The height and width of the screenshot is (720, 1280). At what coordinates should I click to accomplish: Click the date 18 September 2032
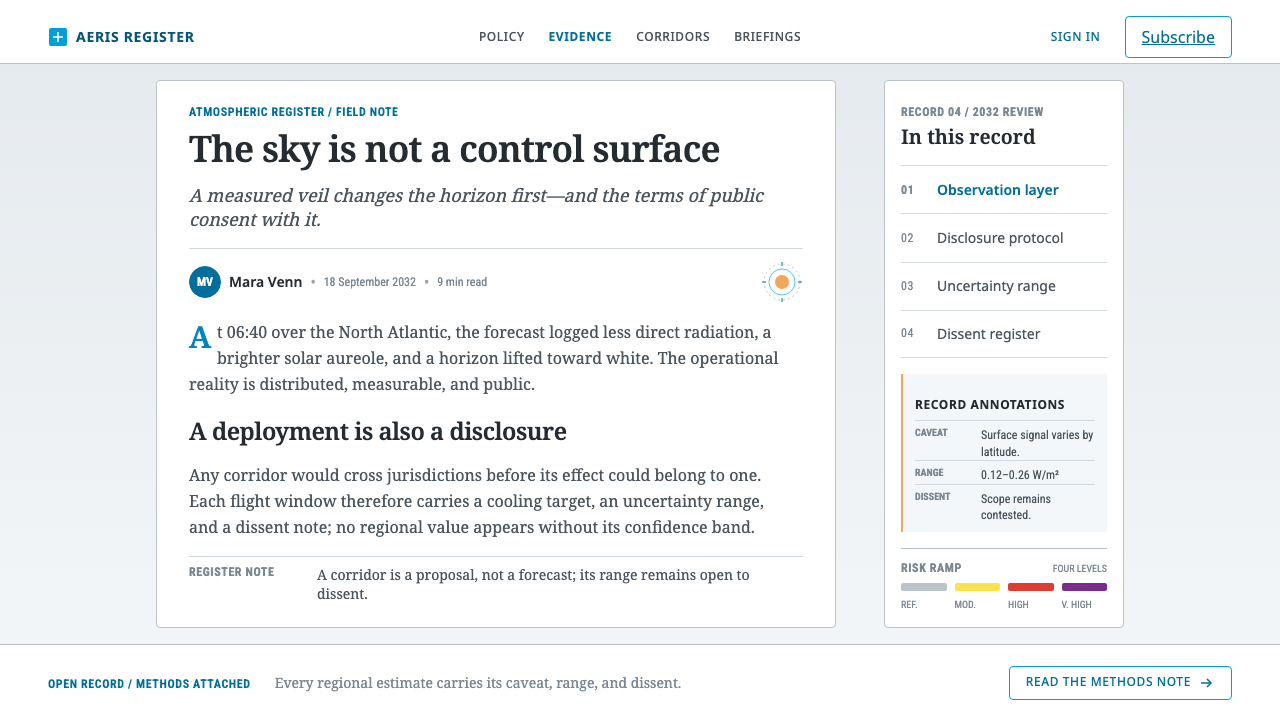point(370,282)
